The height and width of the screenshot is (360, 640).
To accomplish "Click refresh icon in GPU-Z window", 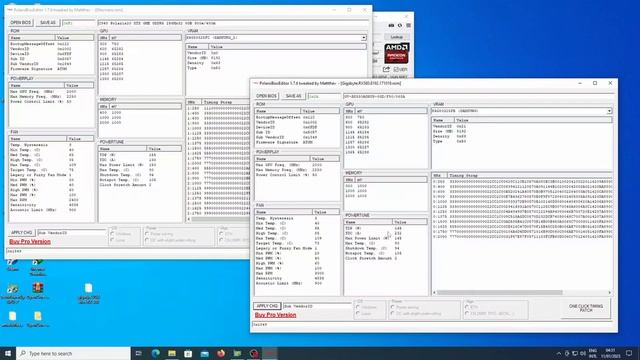I will coord(400,25).
